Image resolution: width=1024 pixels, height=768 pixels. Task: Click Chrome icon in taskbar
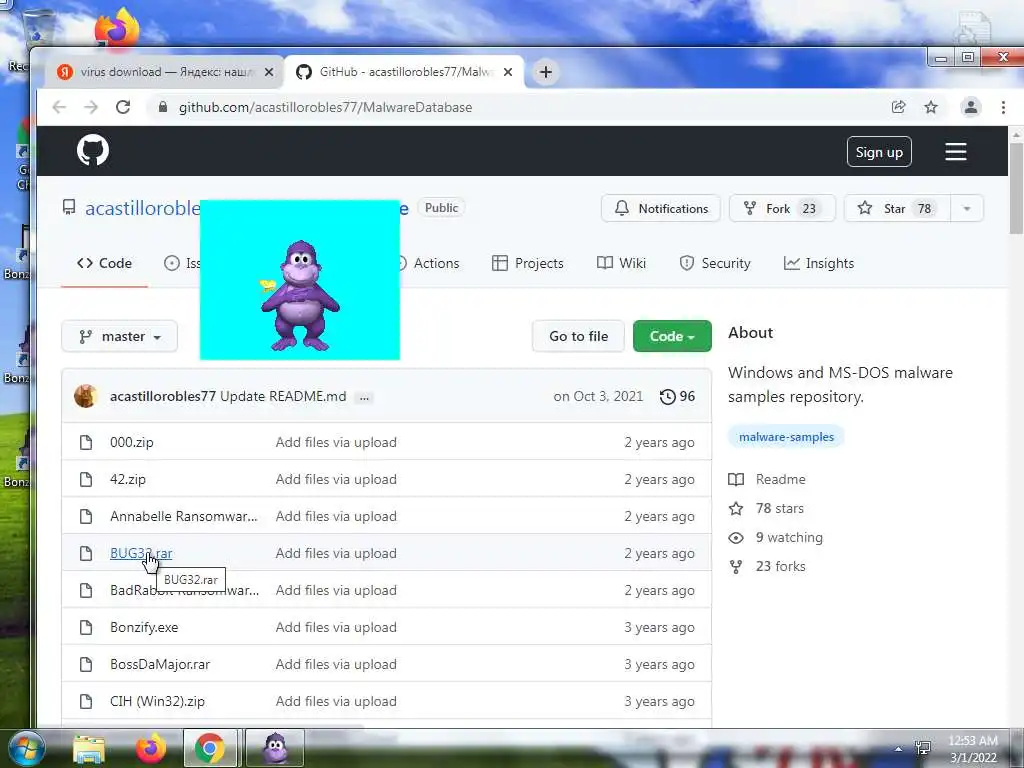click(210, 748)
